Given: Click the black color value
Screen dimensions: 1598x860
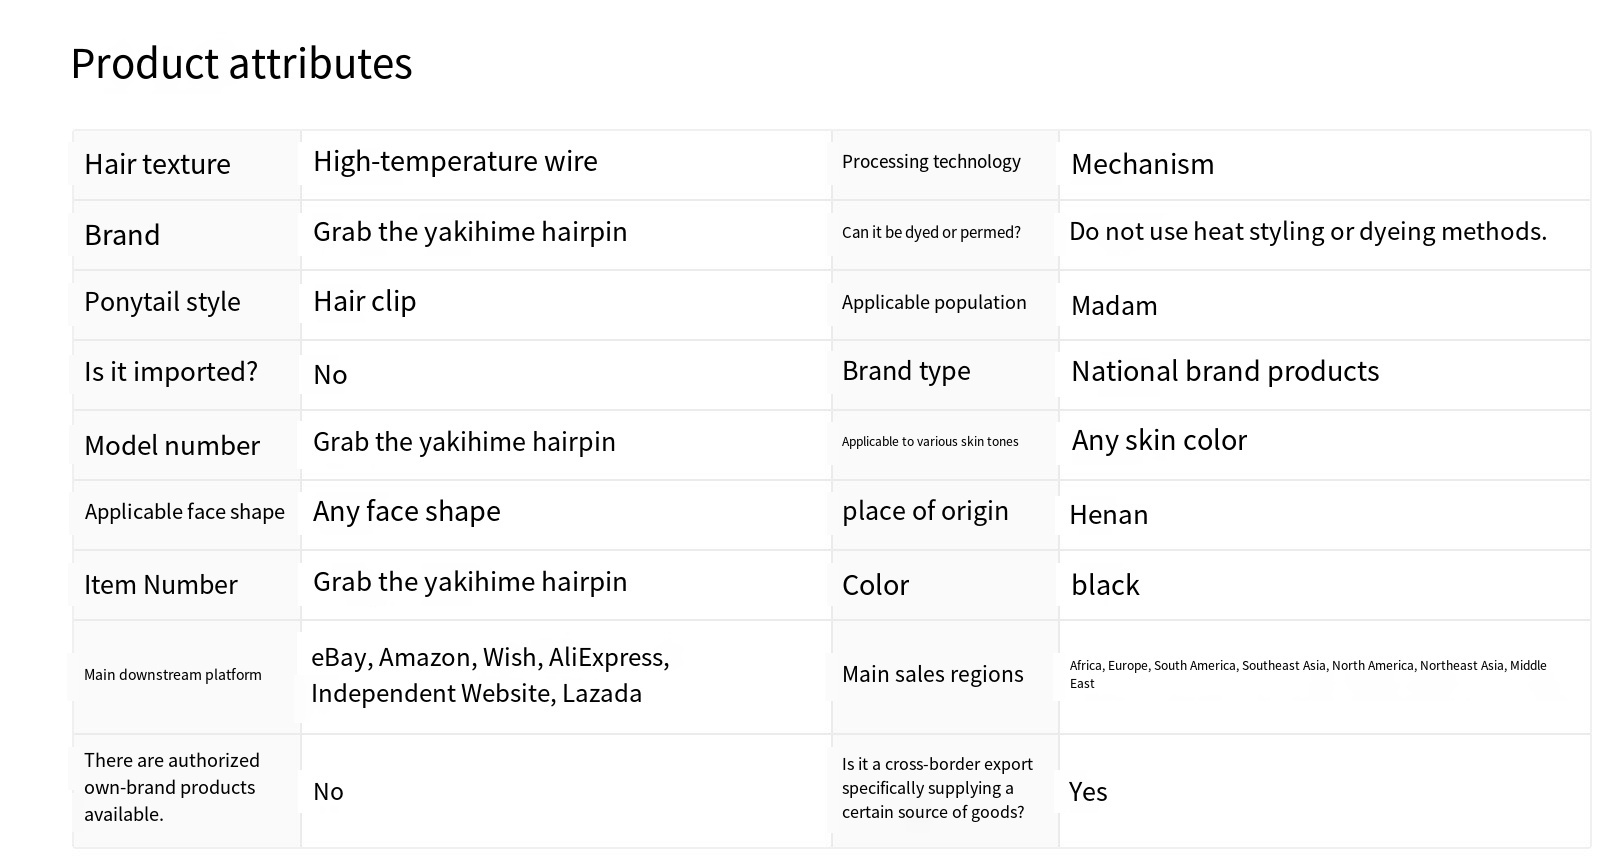Looking at the screenshot, I should 1105,586.
